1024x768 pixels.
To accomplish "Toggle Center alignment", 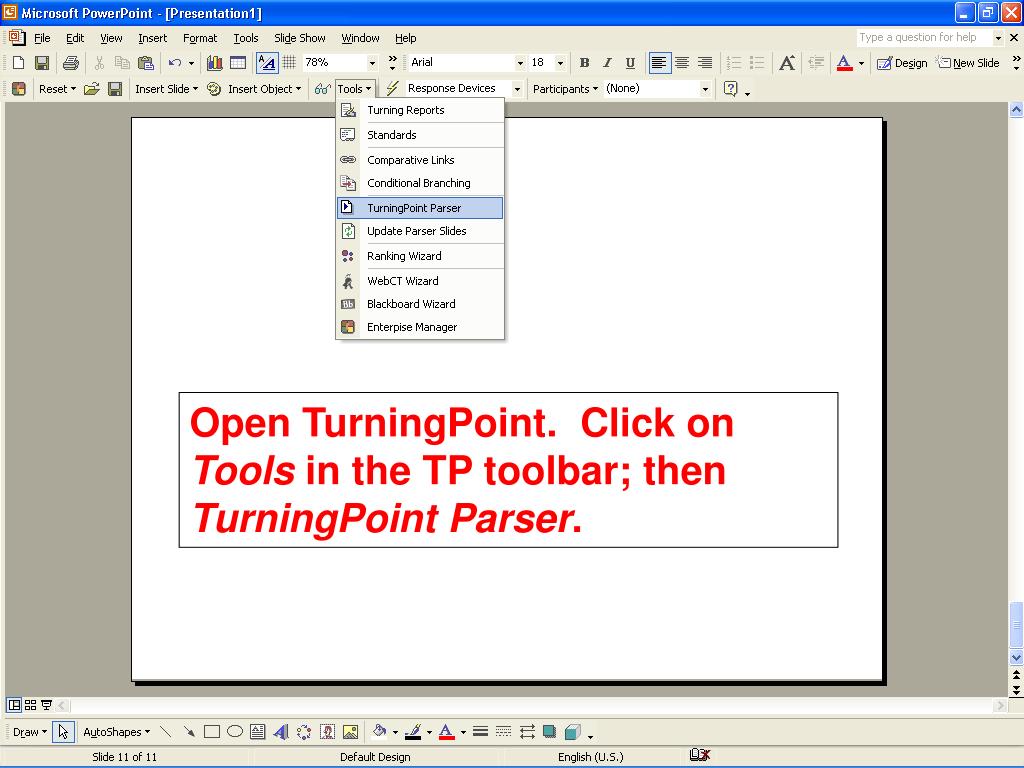I will [682, 63].
